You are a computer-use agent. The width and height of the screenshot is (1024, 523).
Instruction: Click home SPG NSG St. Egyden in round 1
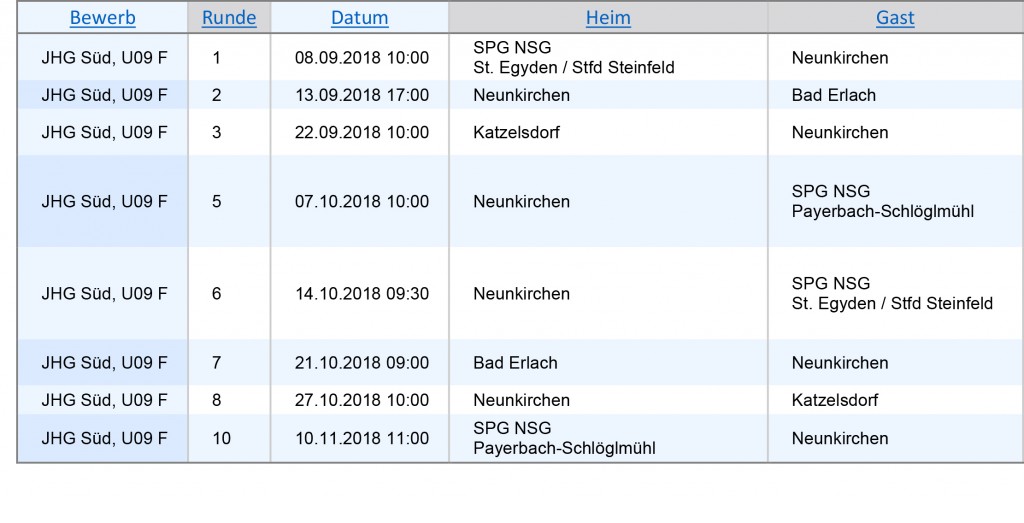point(574,57)
